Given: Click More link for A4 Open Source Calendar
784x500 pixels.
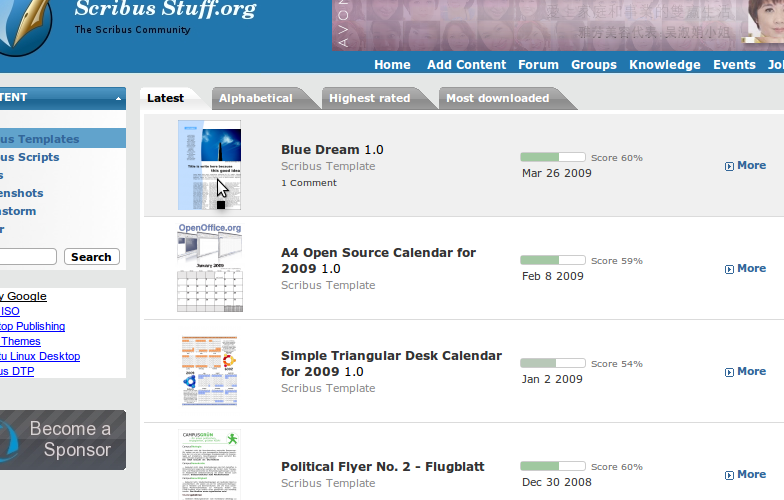Looking at the screenshot, I should pos(752,268).
